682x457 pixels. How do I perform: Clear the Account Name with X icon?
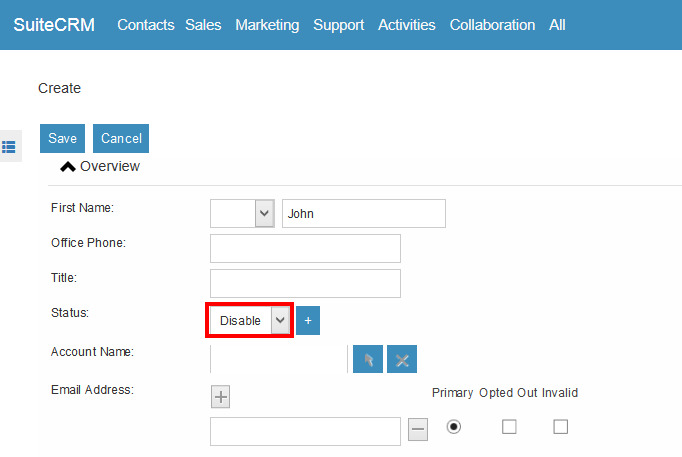coord(402,360)
